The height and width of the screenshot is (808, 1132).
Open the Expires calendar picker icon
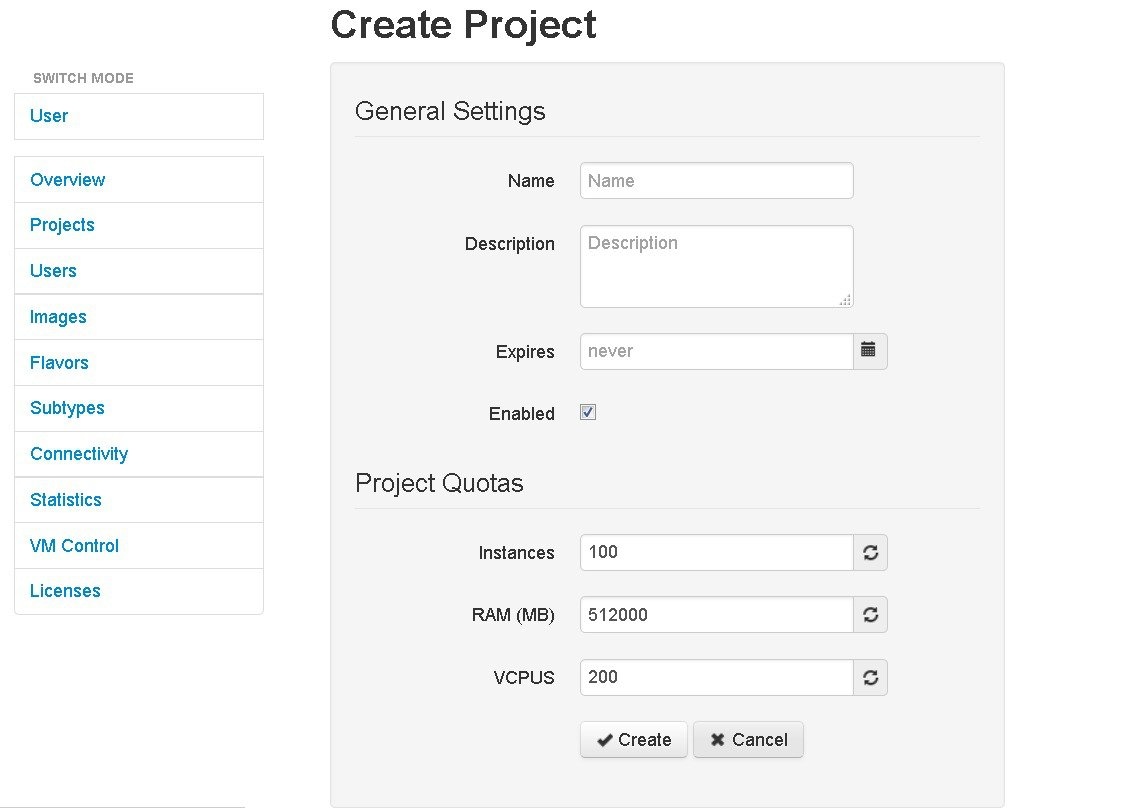(x=869, y=351)
